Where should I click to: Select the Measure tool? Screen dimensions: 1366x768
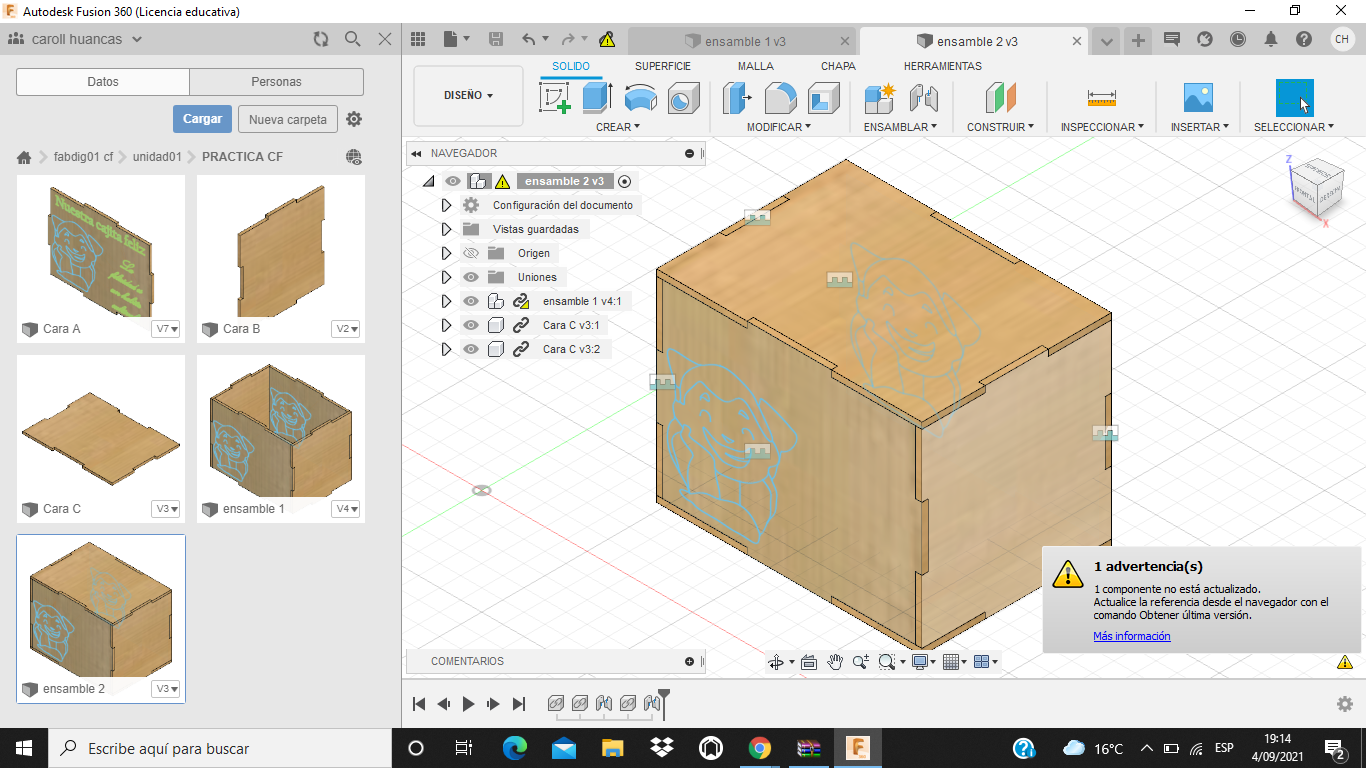click(x=1101, y=98)
